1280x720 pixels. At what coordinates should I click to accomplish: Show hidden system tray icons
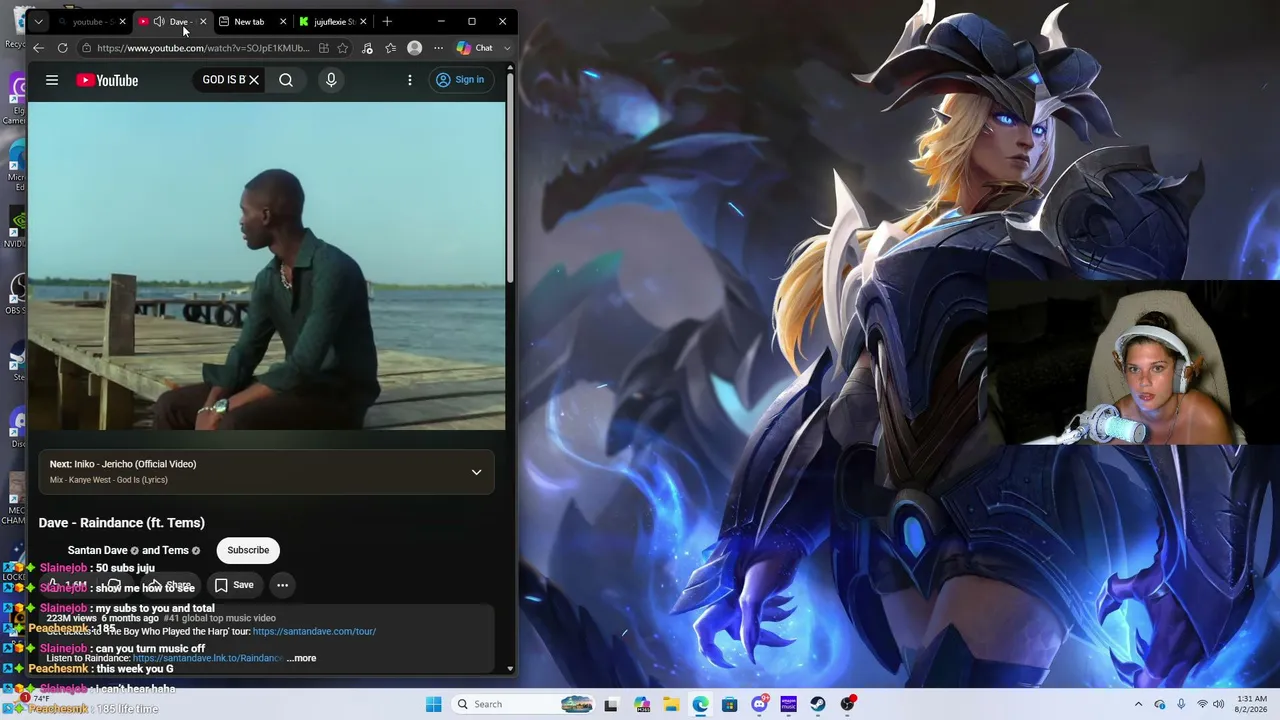click(x=1138, y=704)
